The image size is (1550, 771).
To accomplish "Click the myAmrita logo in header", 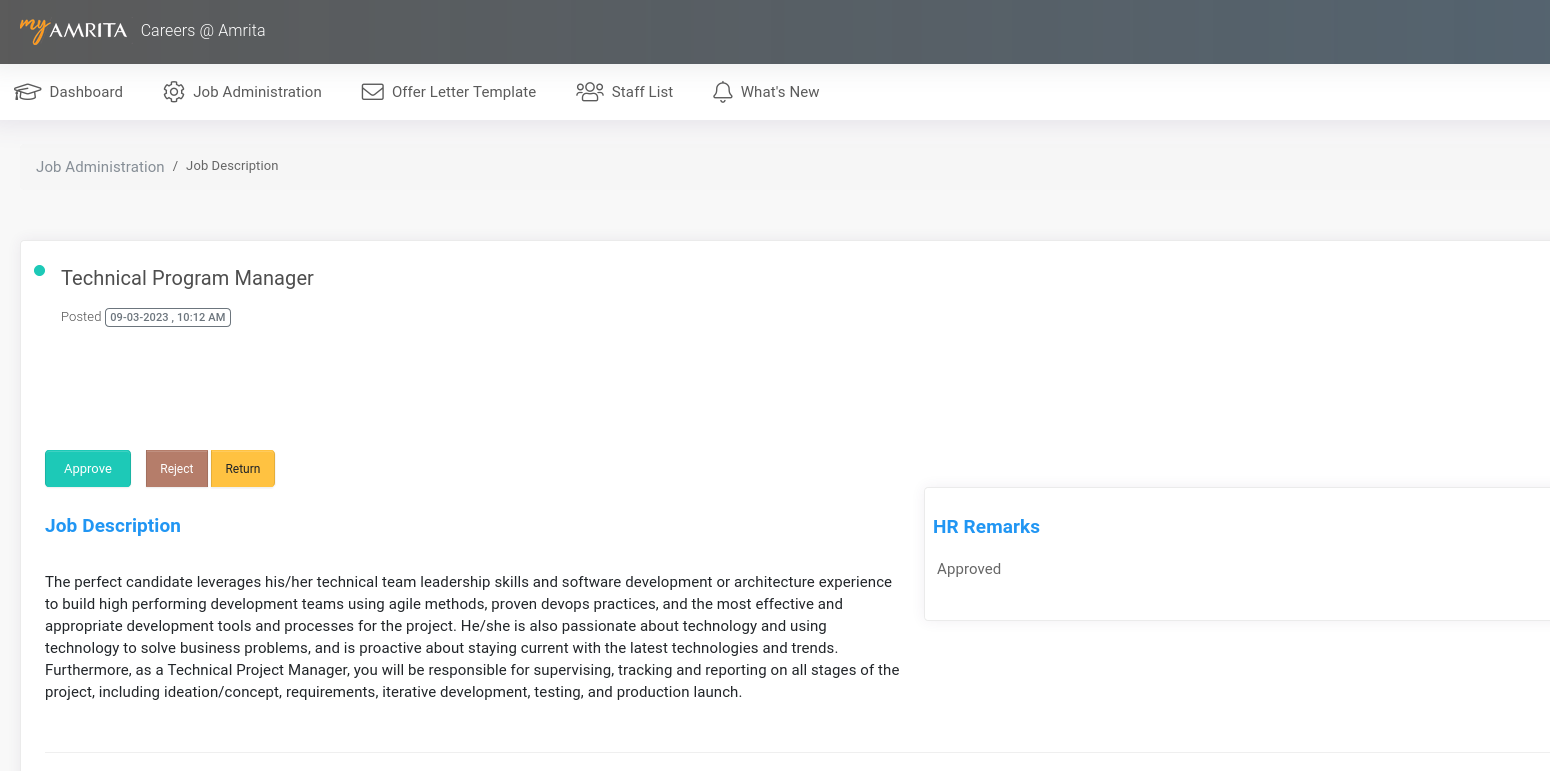I will (x=73, y=30).
